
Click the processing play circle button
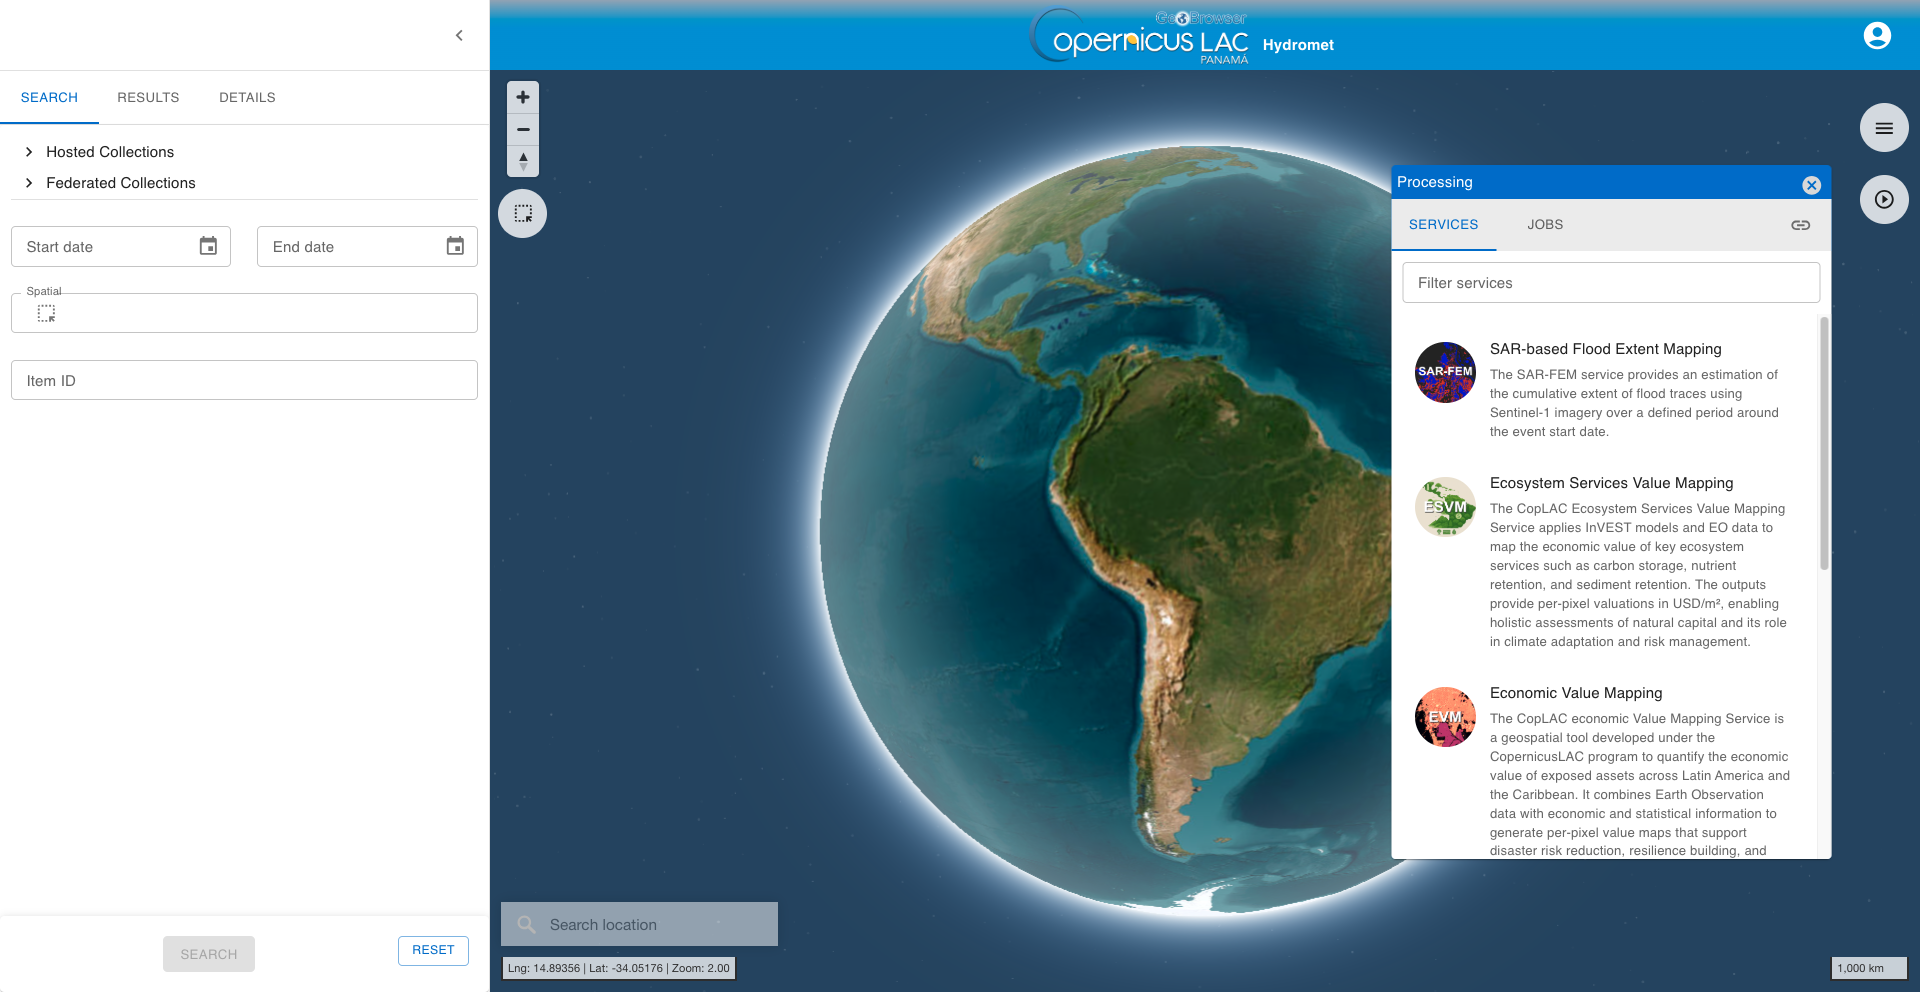(1884, 199)
